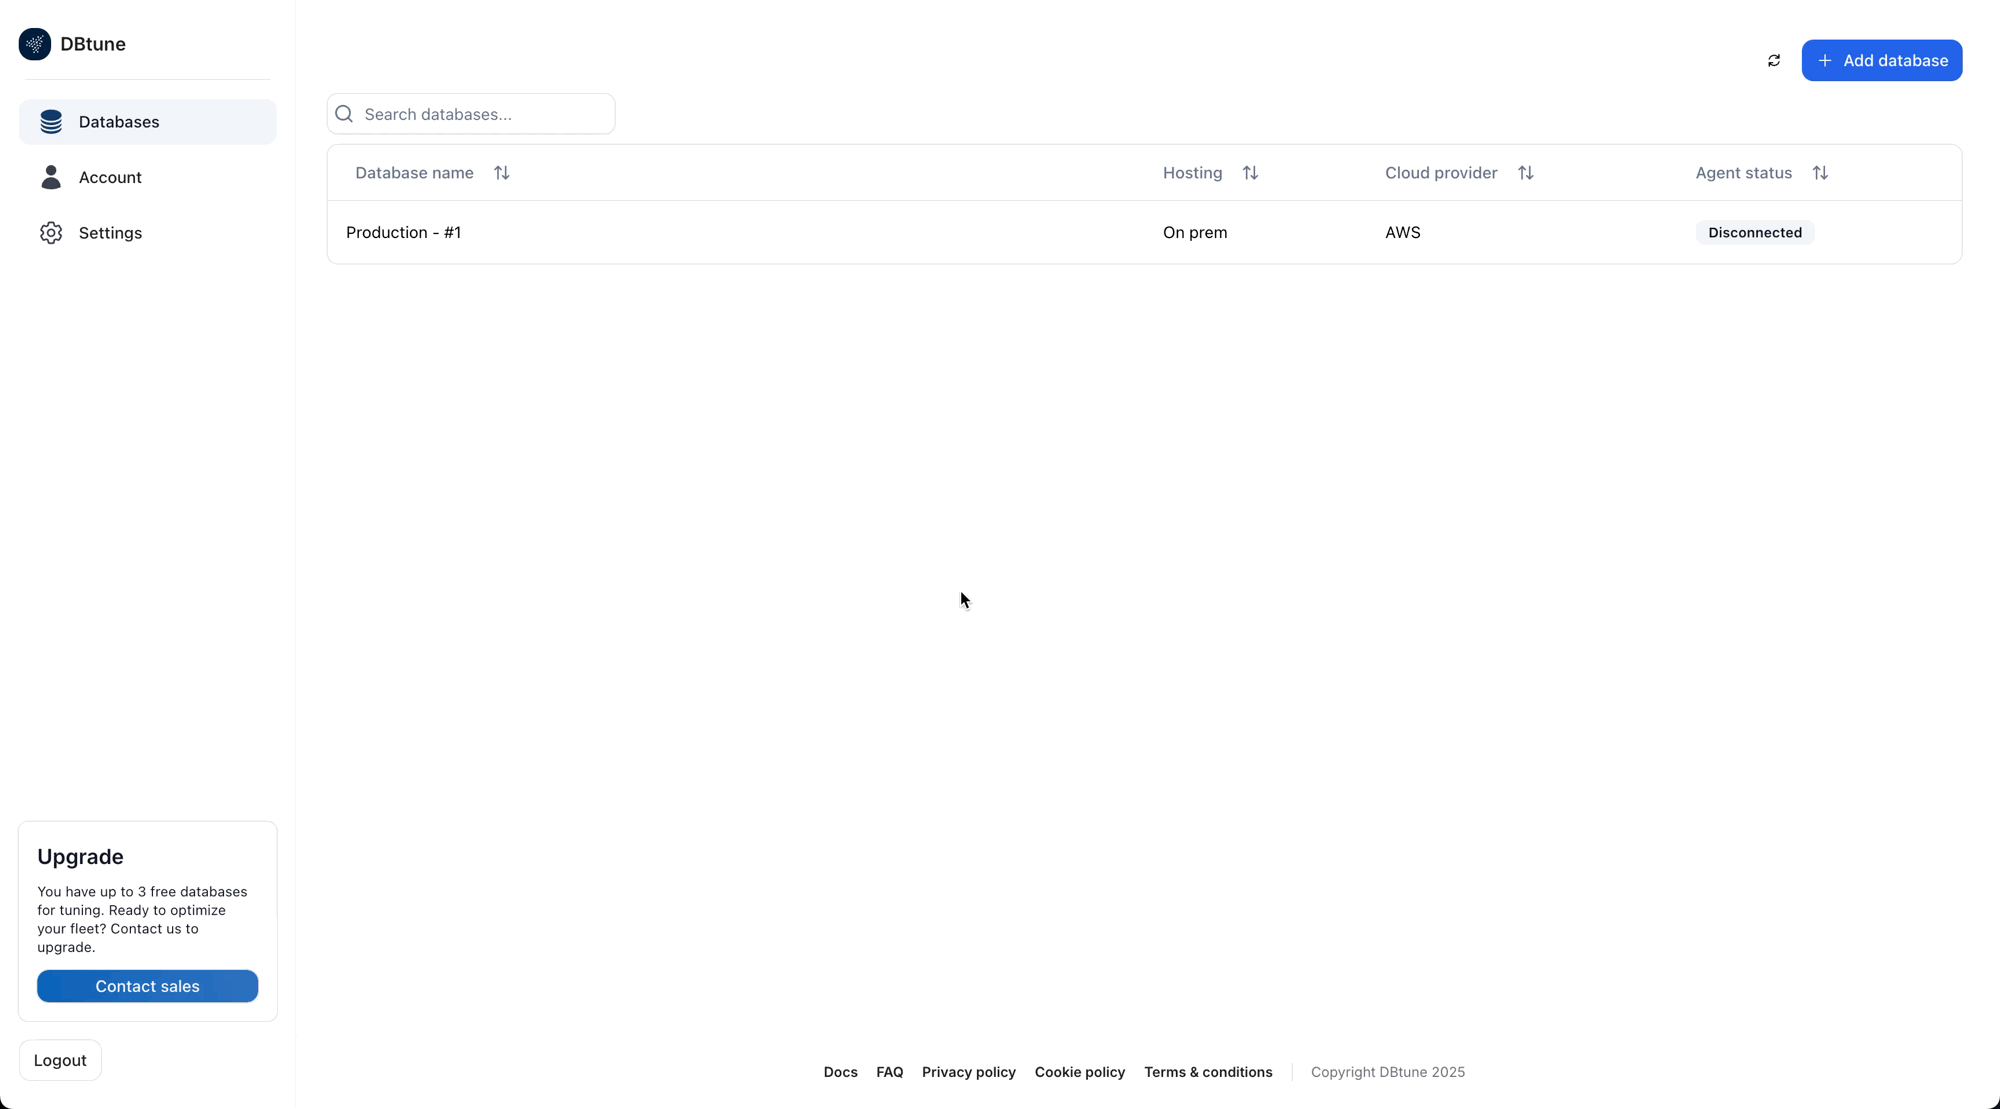
Task: Sort by Cloud provider column
Action: point(1526,171)
